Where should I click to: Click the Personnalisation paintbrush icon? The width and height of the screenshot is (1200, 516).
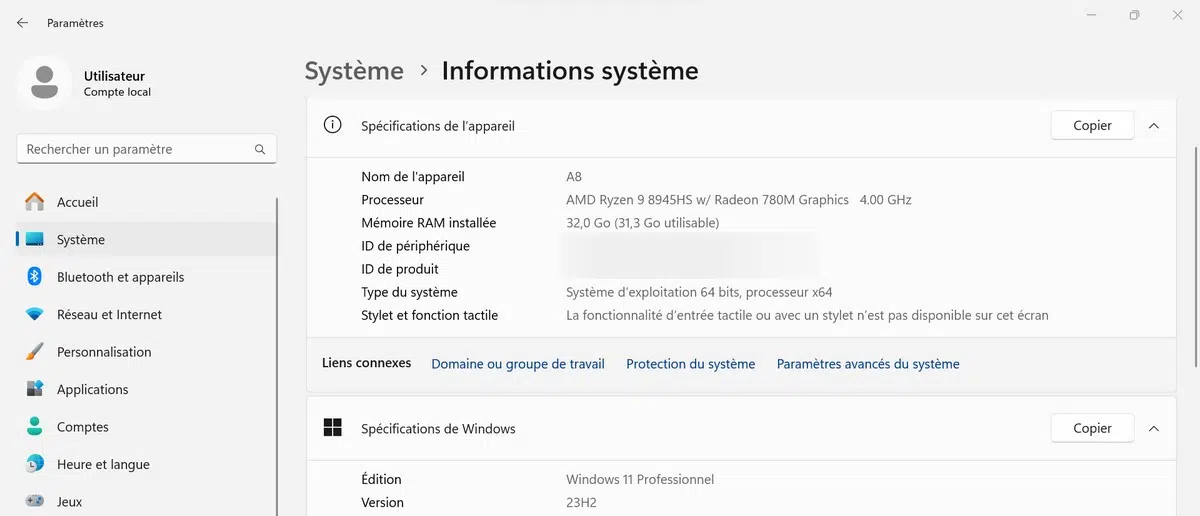coord(35,352)
